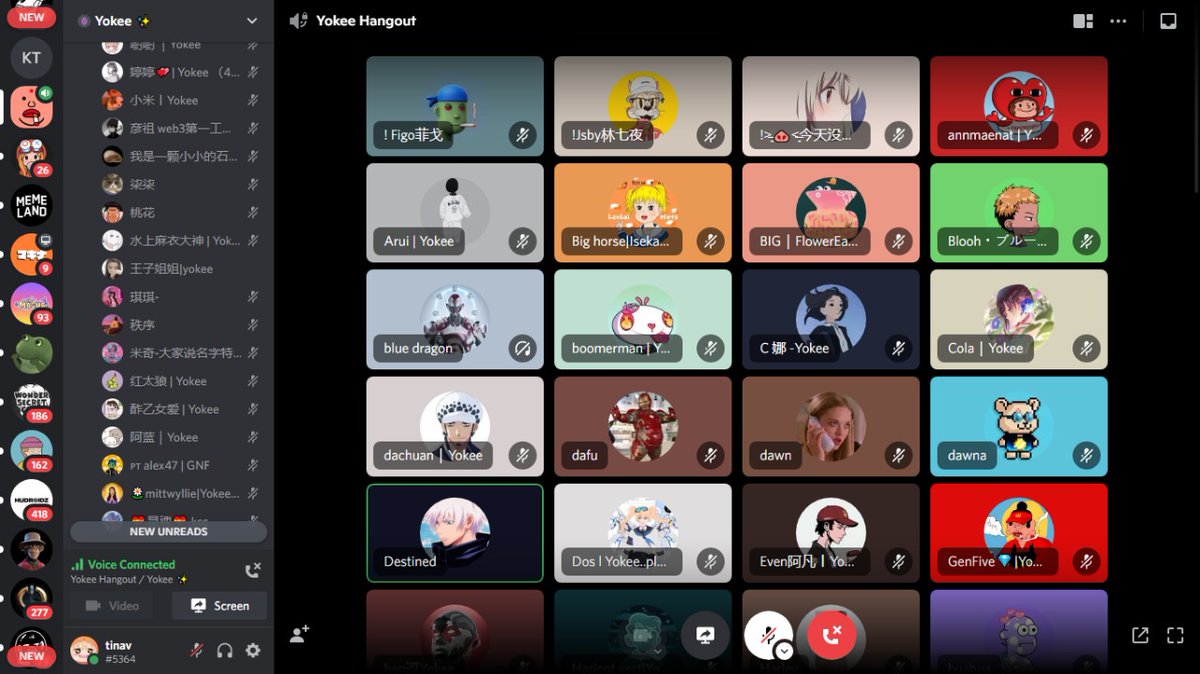Select the dafu video tile

(x=643, y=426)
